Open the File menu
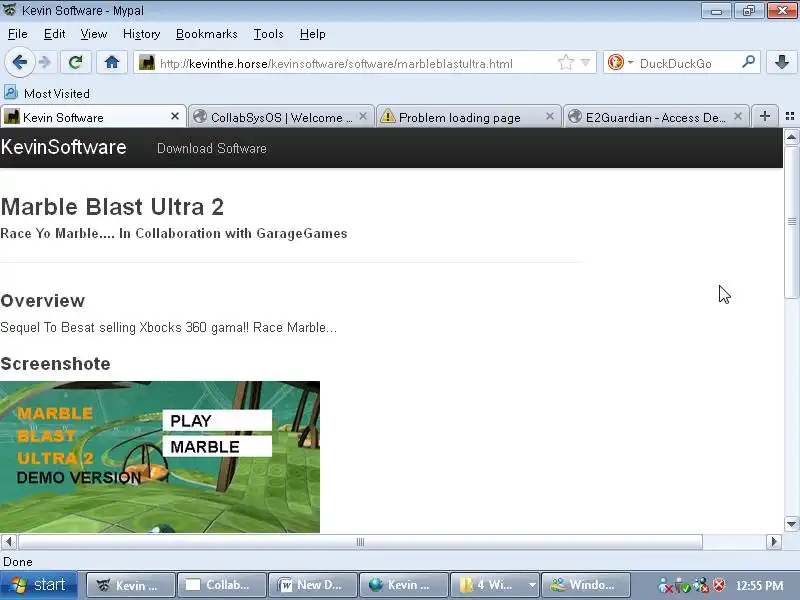This screenshot has width=800, height=600. pos(18,34)
